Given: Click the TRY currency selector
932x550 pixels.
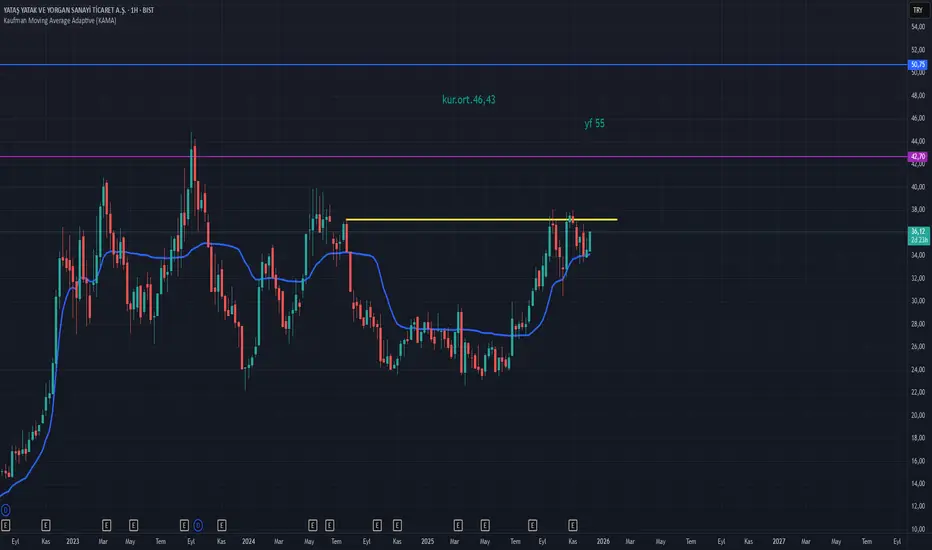Looking at the screenshot, I should click(x=918, y=10).
